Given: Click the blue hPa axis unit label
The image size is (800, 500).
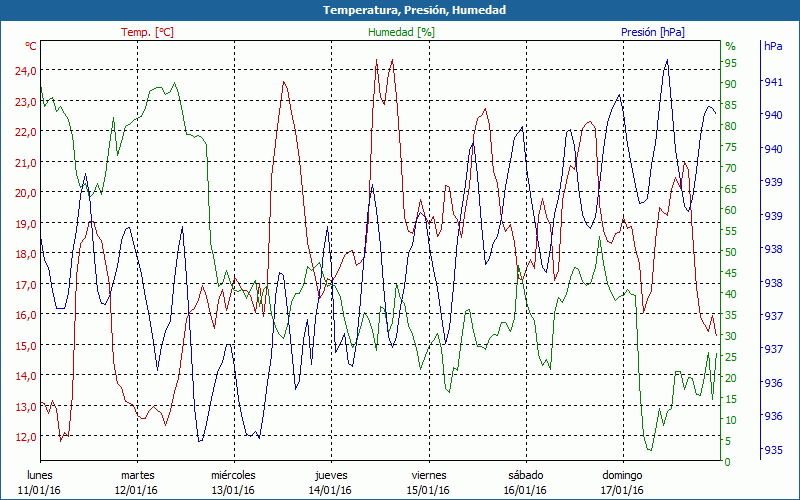Looking at the screenshot, I should (x=773, y=46).
